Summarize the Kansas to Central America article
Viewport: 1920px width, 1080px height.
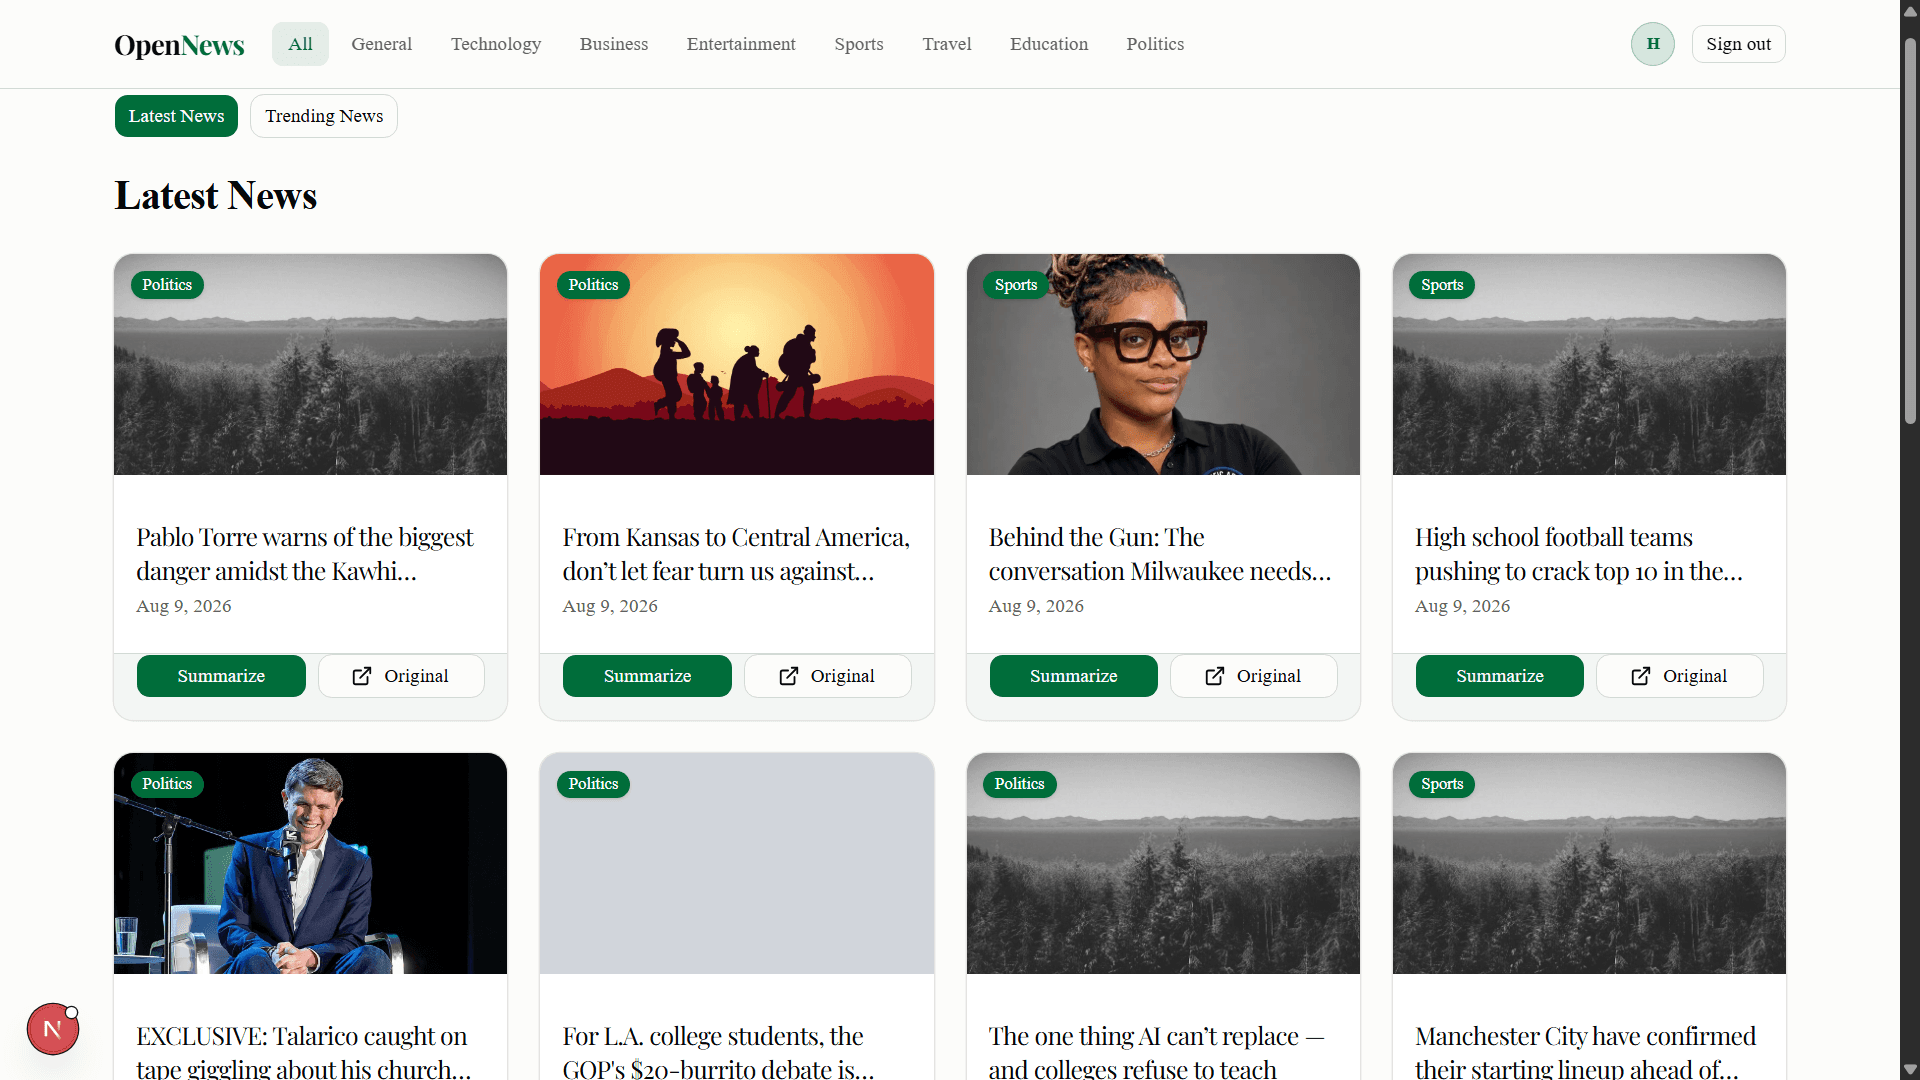coord(647,676)
